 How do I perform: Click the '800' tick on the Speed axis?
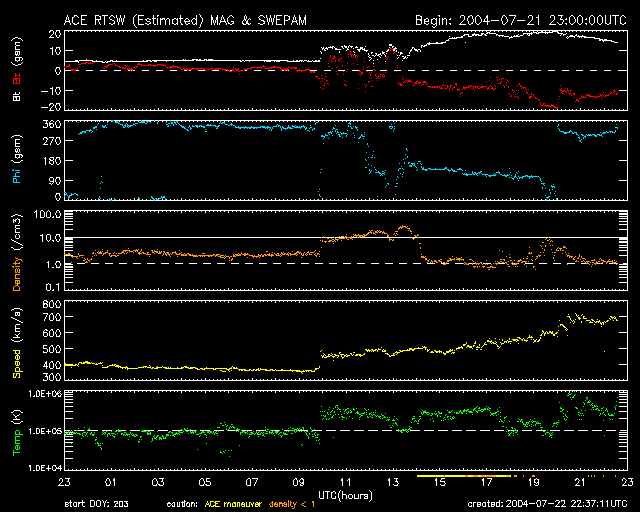52,304
